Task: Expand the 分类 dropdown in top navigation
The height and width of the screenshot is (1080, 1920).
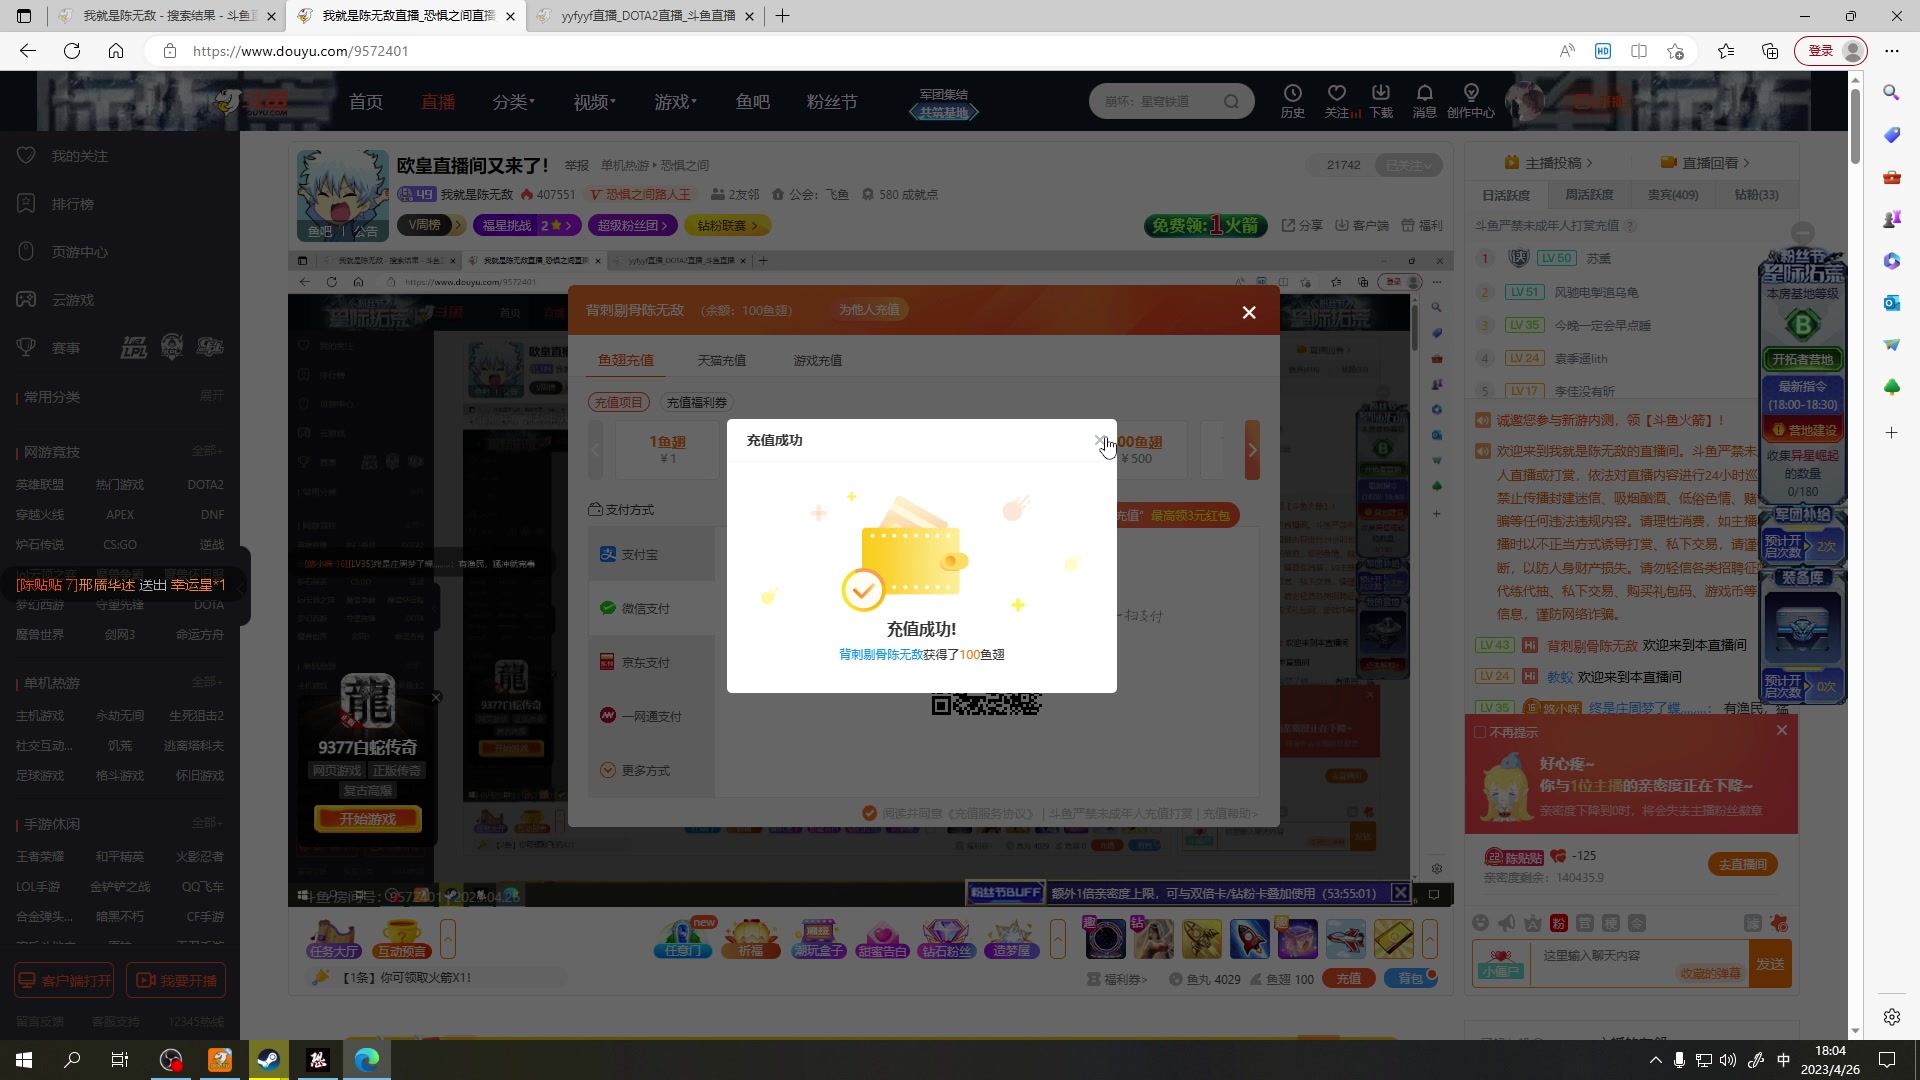Action: tap(513, 101)
